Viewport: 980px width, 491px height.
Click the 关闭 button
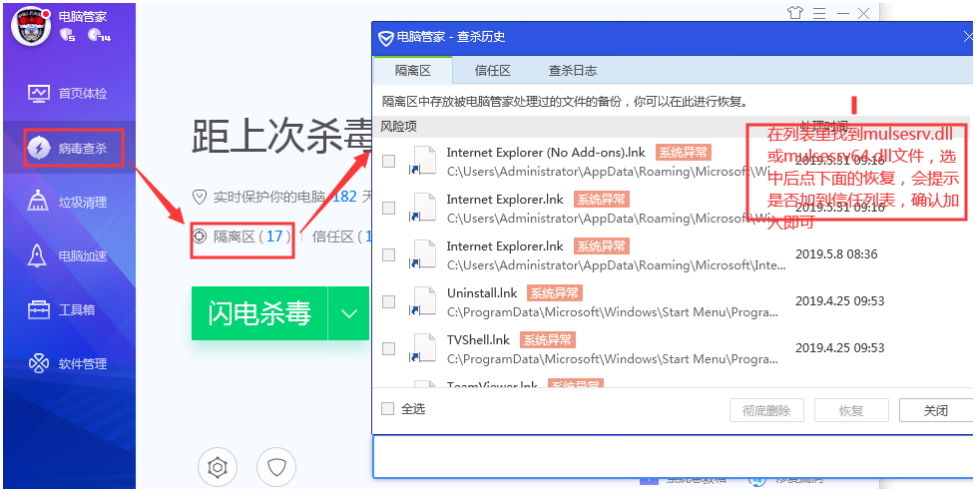[x=936, y=410]
